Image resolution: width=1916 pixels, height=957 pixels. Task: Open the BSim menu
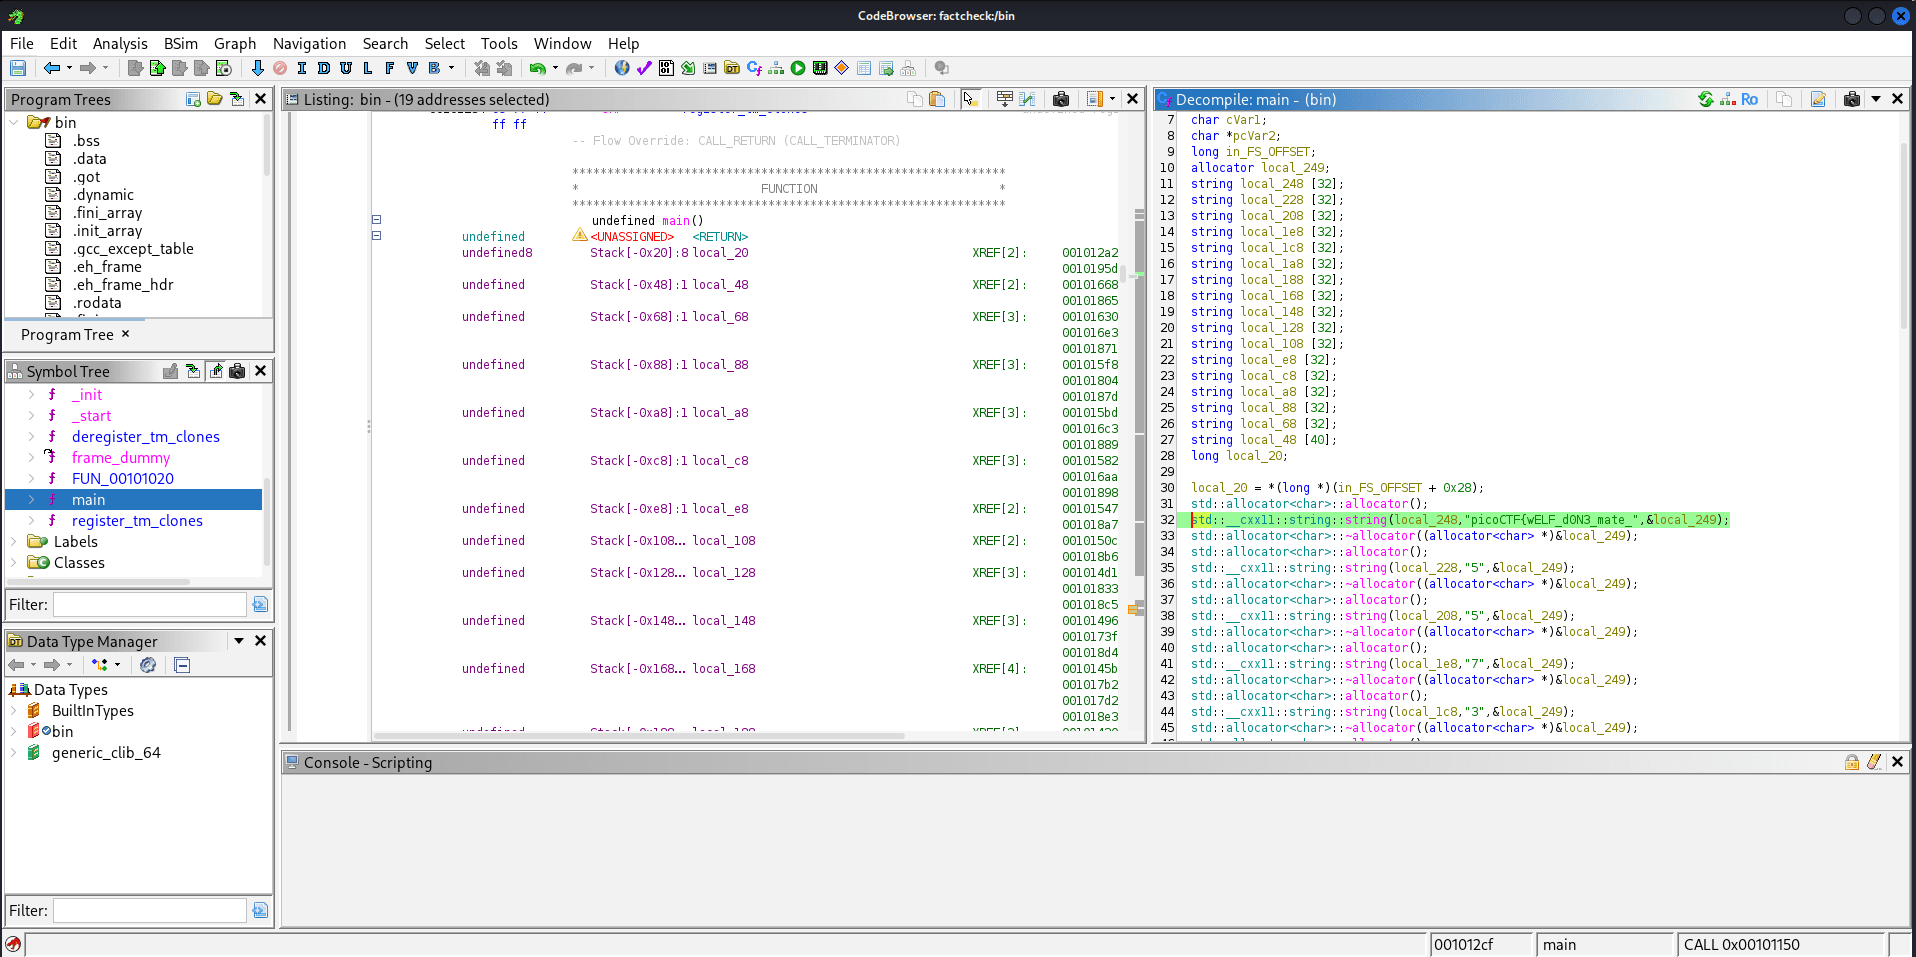(181, 44)
